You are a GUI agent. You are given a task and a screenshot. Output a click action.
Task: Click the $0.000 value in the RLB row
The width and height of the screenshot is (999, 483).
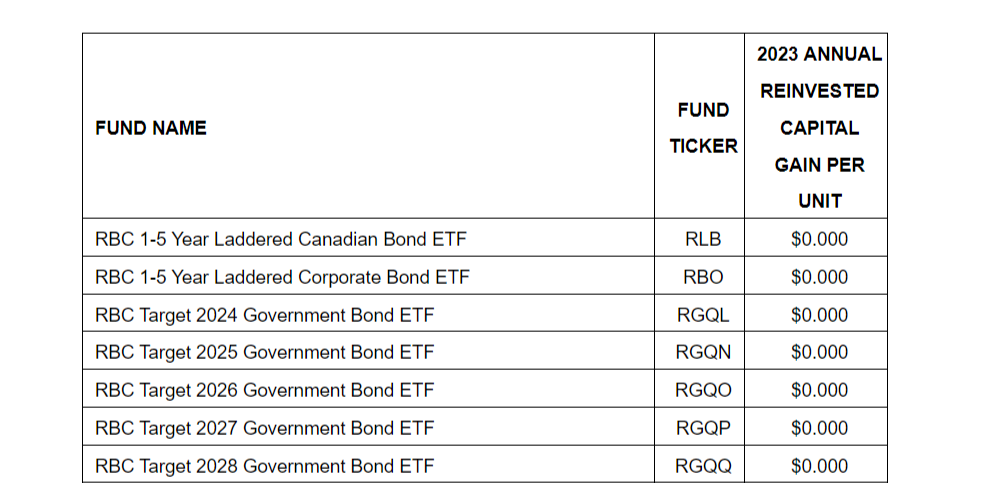coord(819,240)
